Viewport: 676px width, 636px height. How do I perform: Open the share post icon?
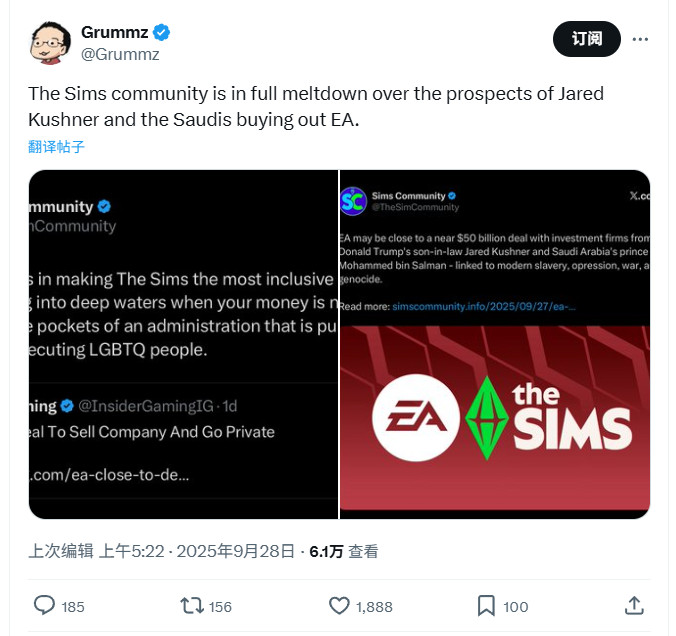633,605
